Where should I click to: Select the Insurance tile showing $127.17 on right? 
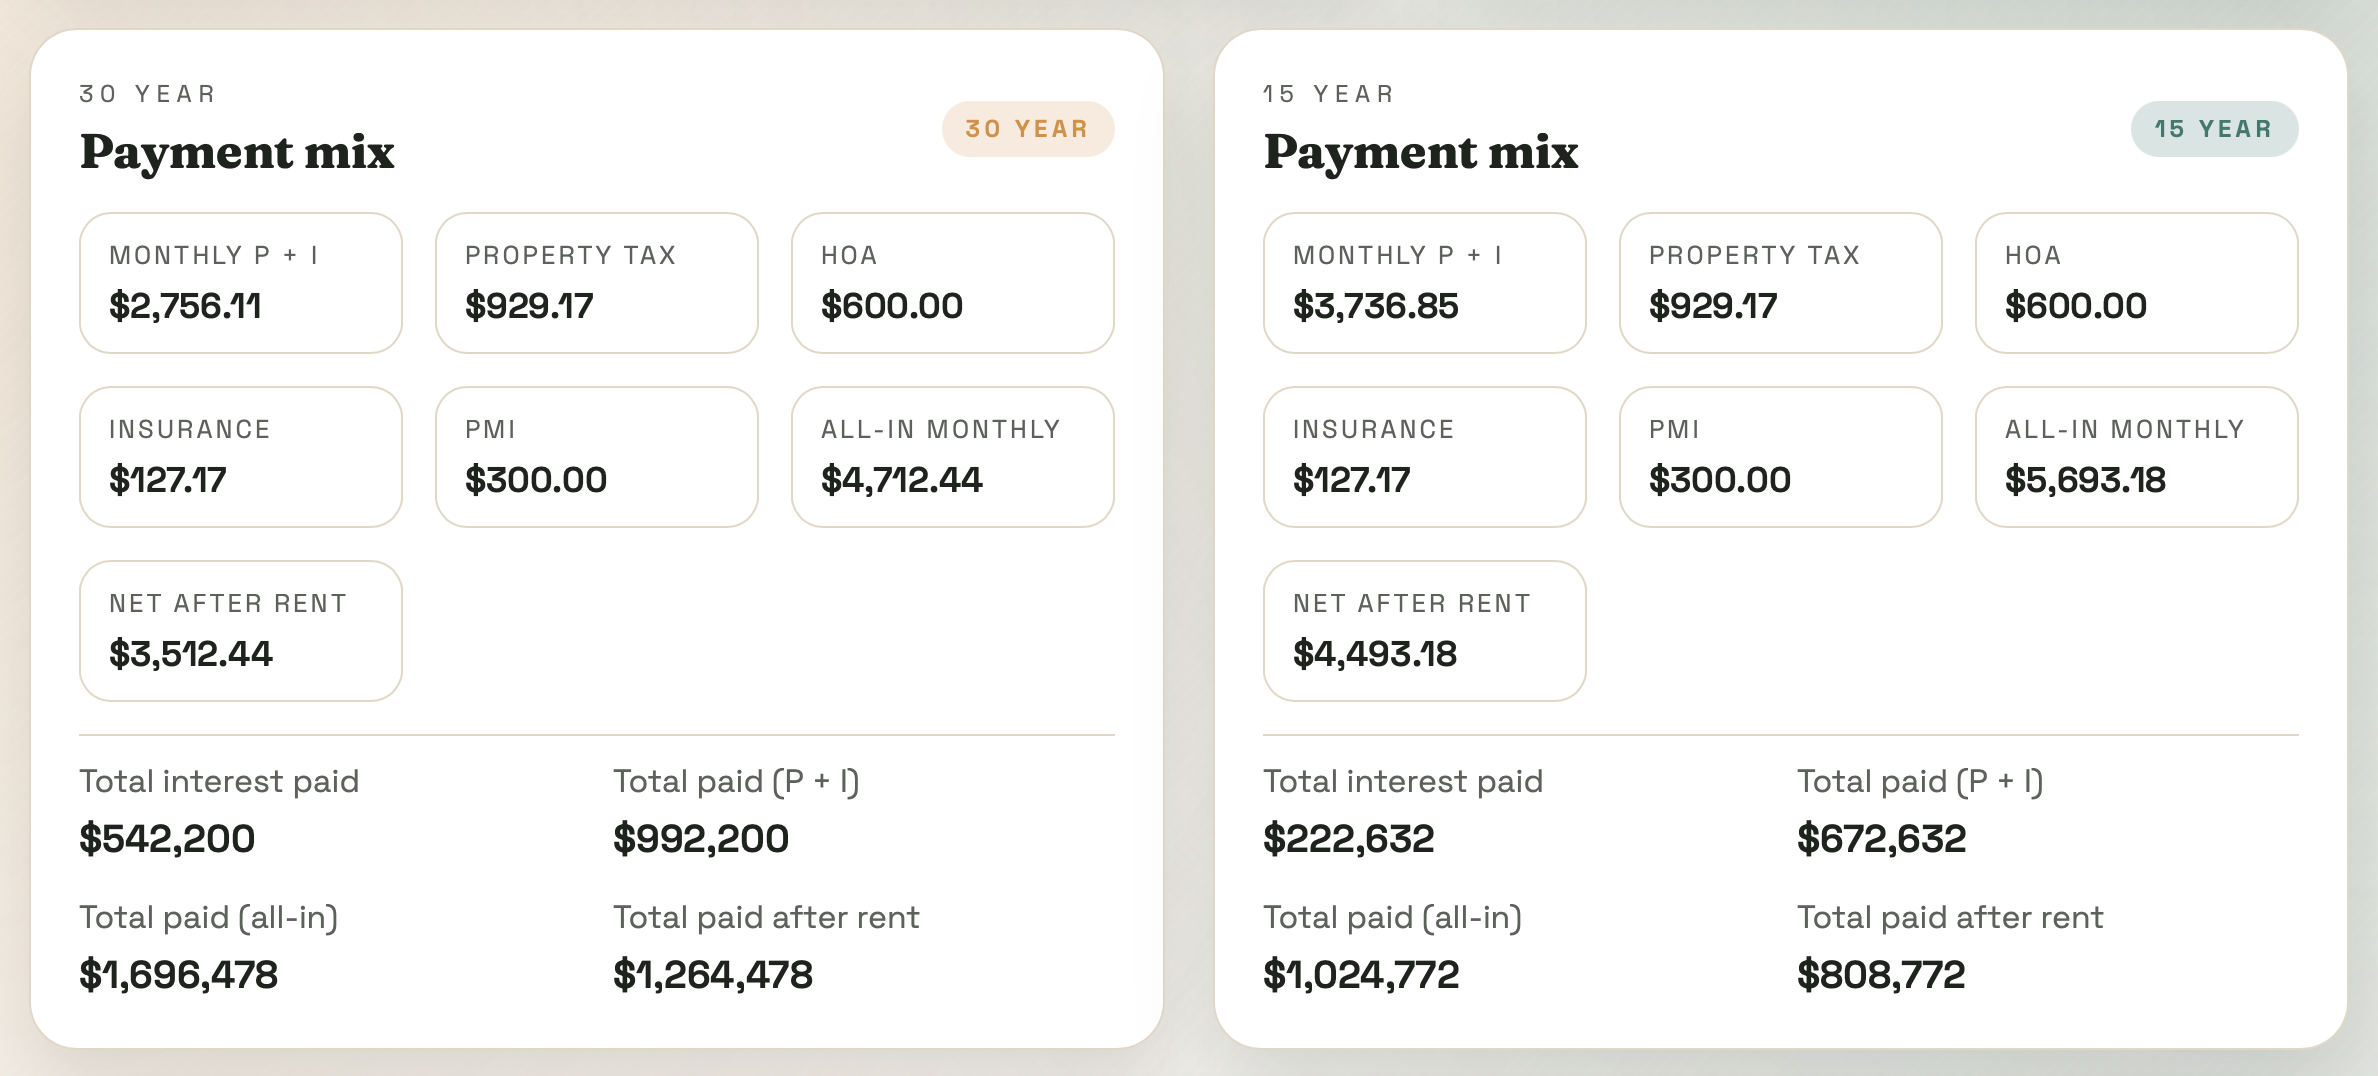1424,457
